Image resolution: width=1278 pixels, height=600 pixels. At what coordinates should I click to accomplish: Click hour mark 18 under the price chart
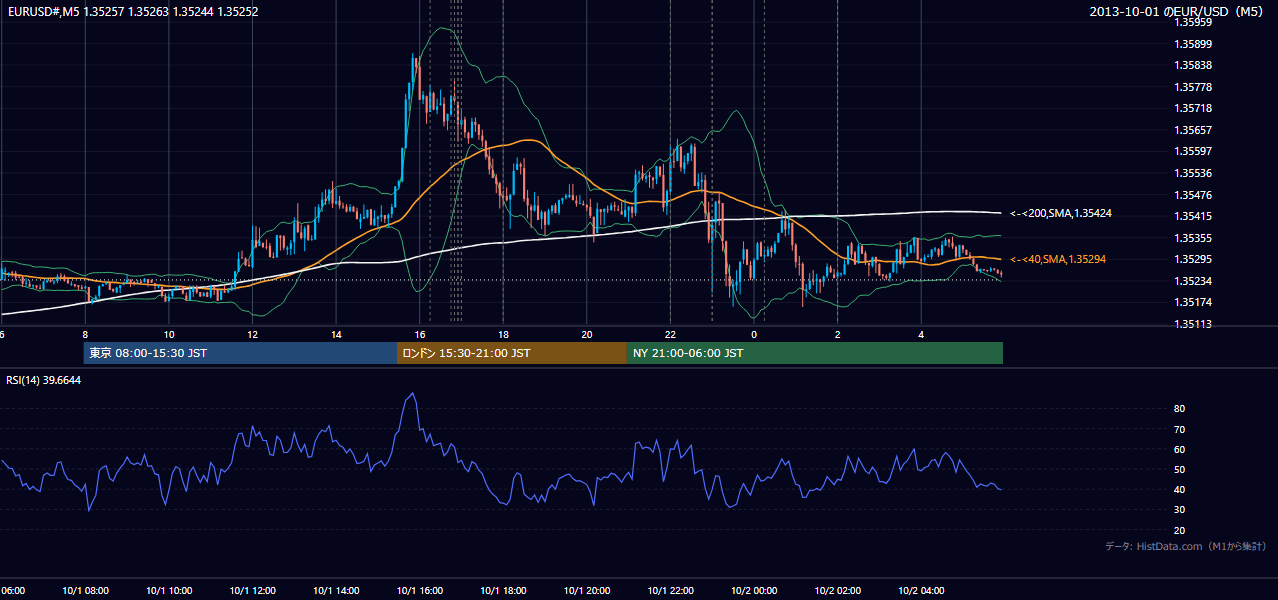pos(503,334)
